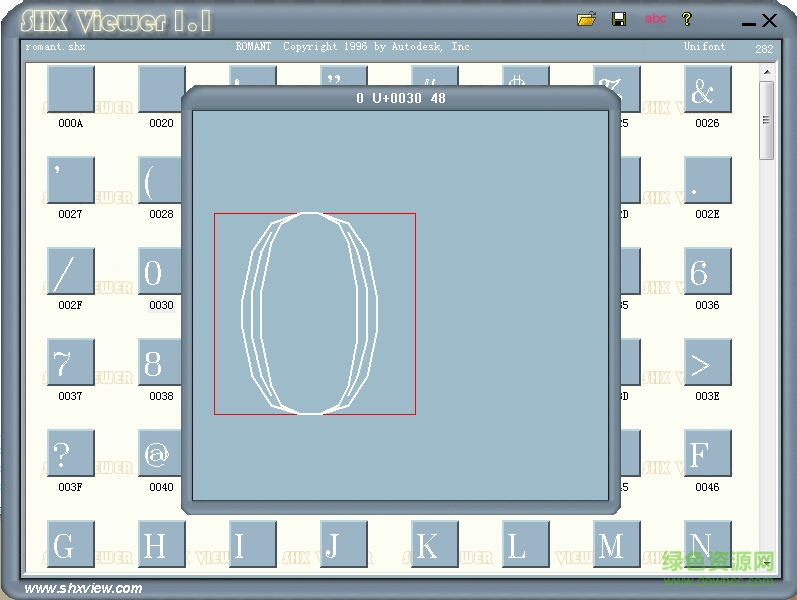Select the period glyph tile 002E
797x600 pixels.
coord(707,181)
